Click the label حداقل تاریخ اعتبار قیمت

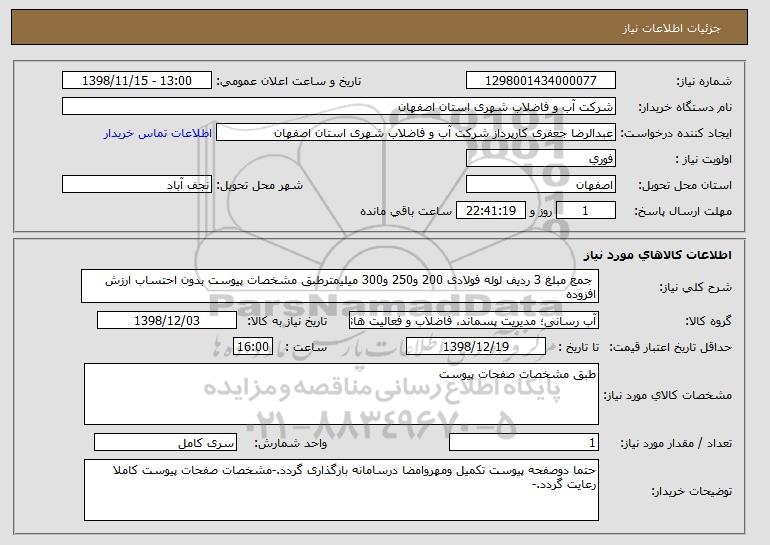click(x=670, y=347)
